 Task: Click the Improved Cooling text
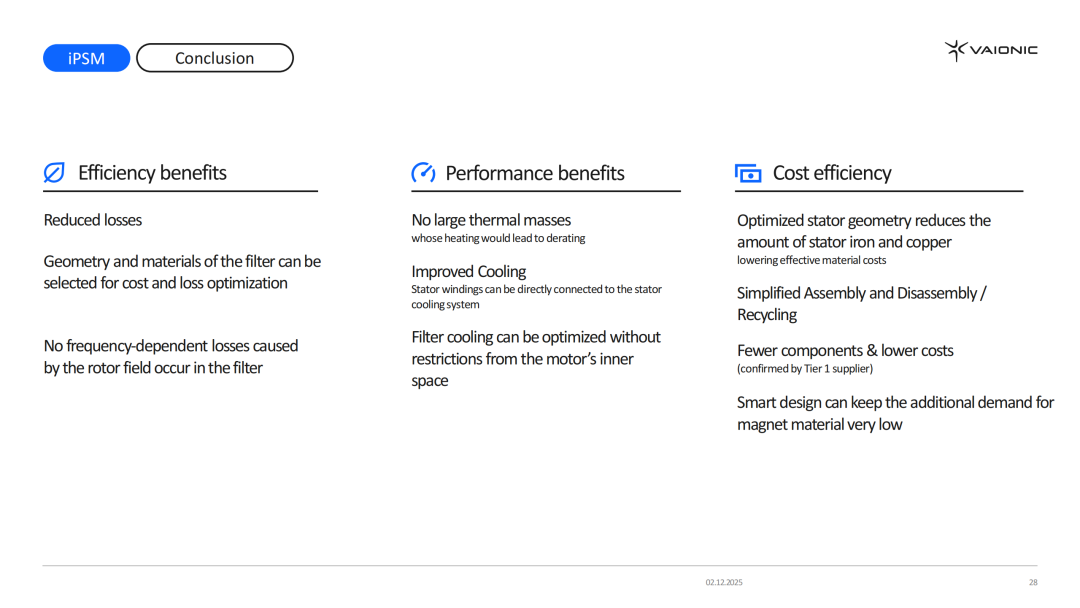tap(468, 271)
